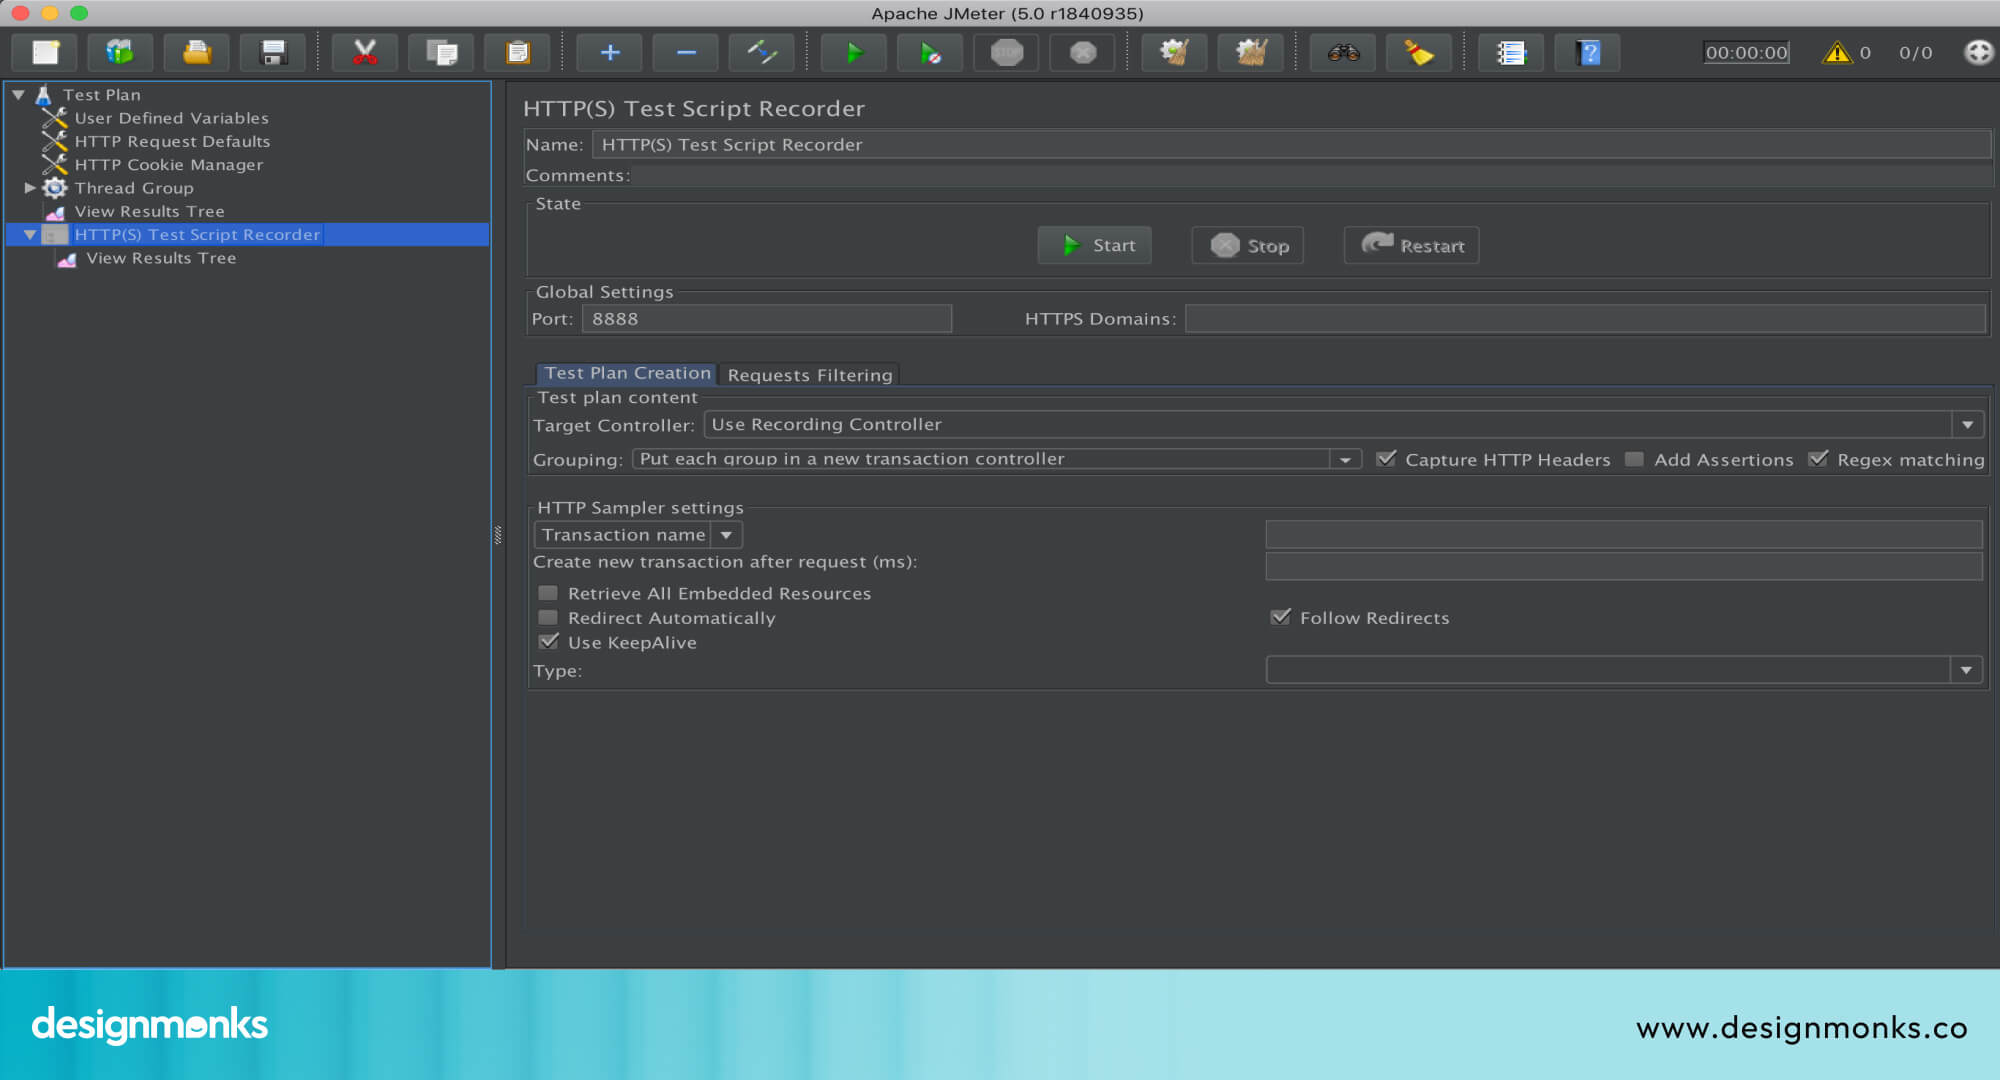The height and width of the screenshot is (1080, 2000).
Task: Click the Start recorder button
Action: (1095, 245)
